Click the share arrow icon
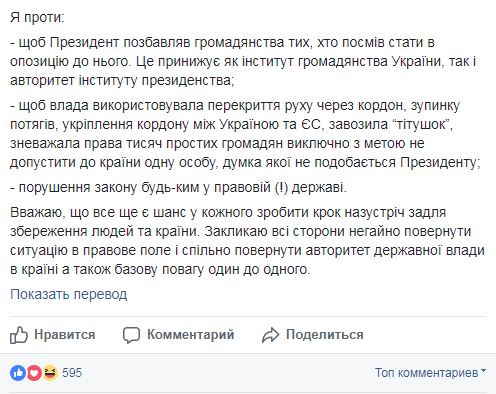This screenshot has height=394, width=496. point(270,335)
